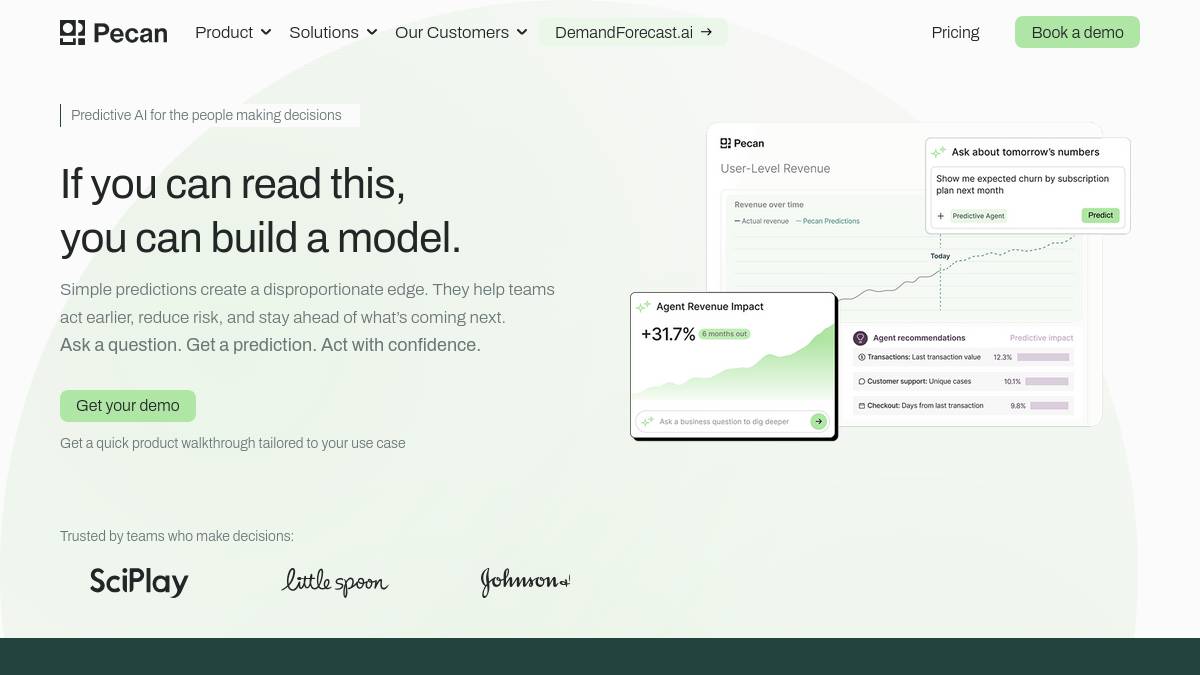Open the Our Customers dropdown
1200x675 pixels.
pos(461,32)
